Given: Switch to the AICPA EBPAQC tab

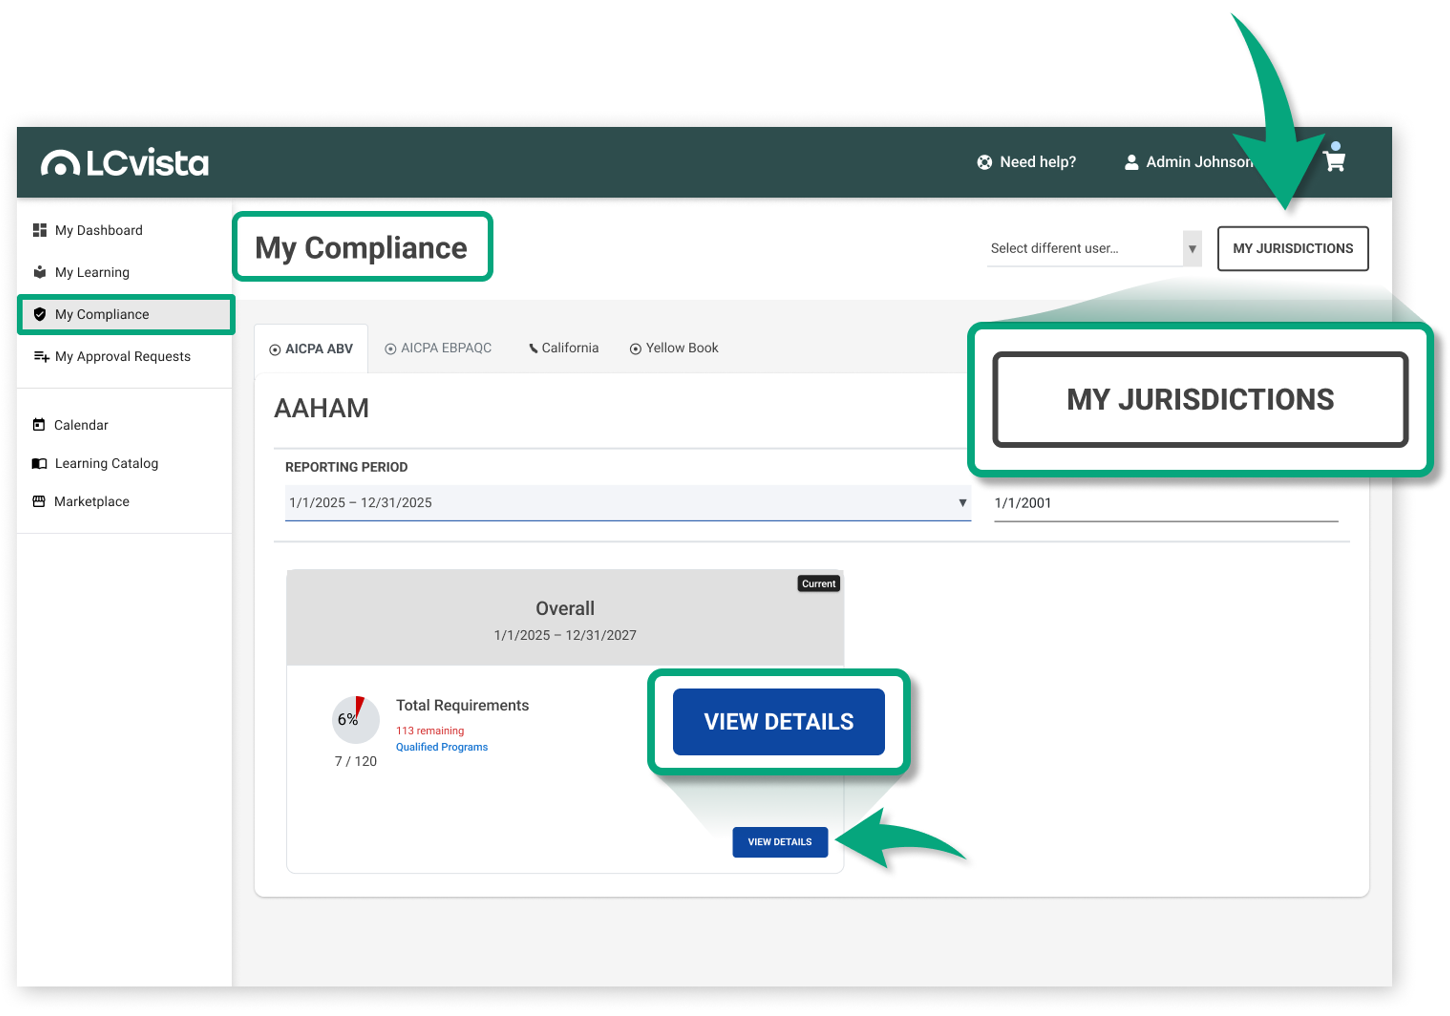Looking at the screenshot, I should click(439, 349).
